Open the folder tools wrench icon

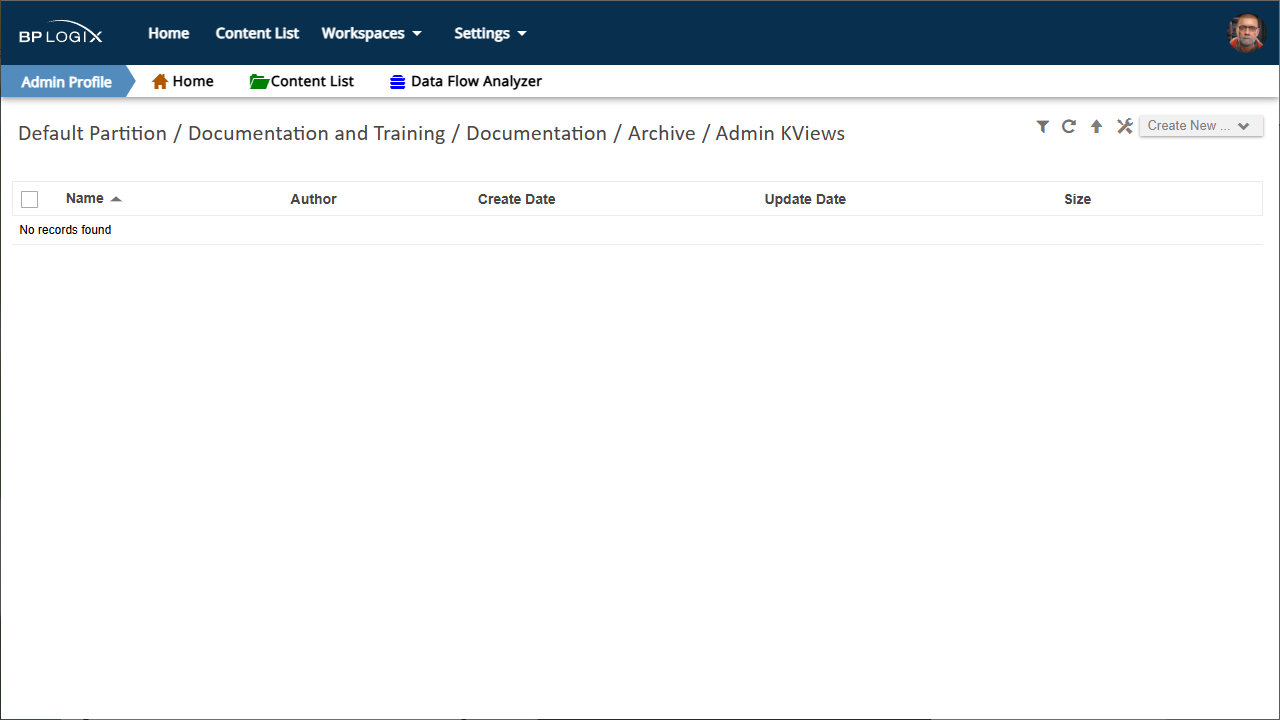(x=1124, y=126)
